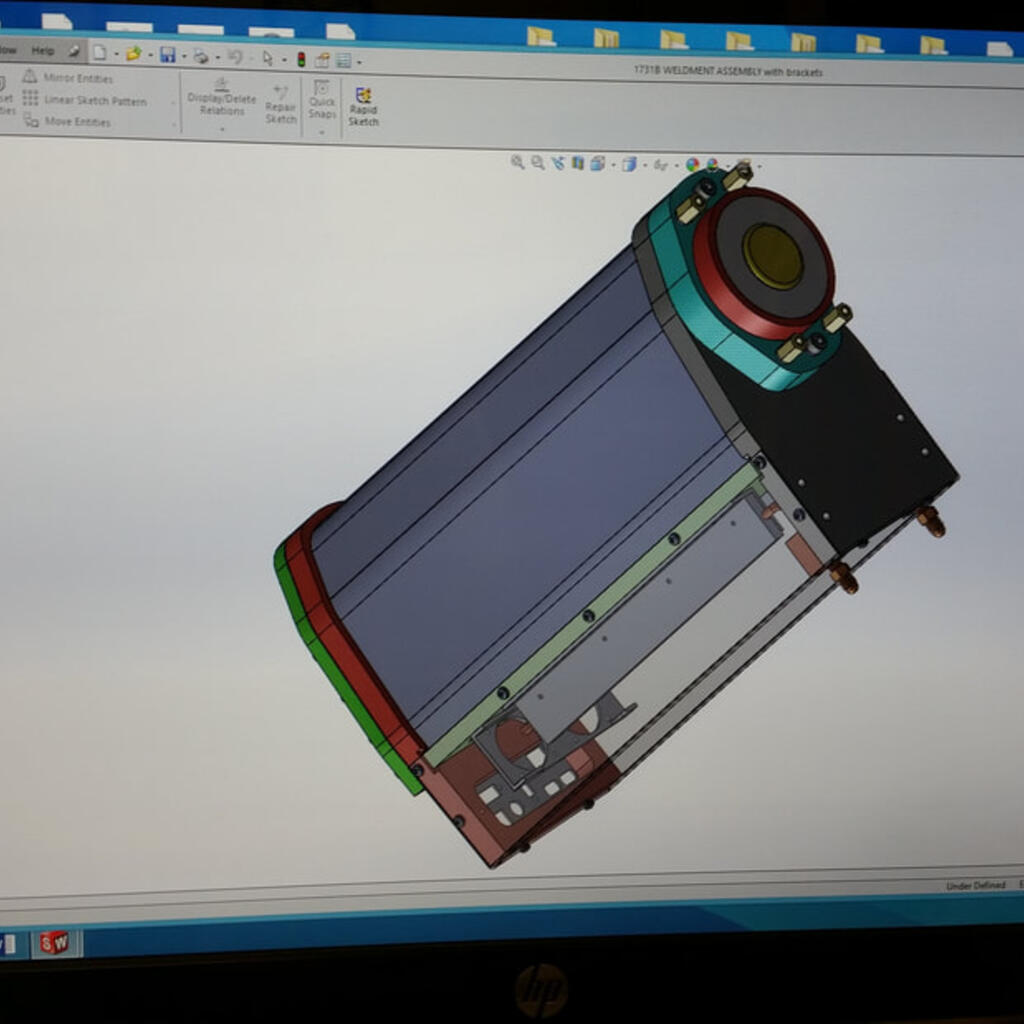1024x1024 pixels.
Task: Expand the Save dropdown arrow
Action: click(x=184, y=57)
